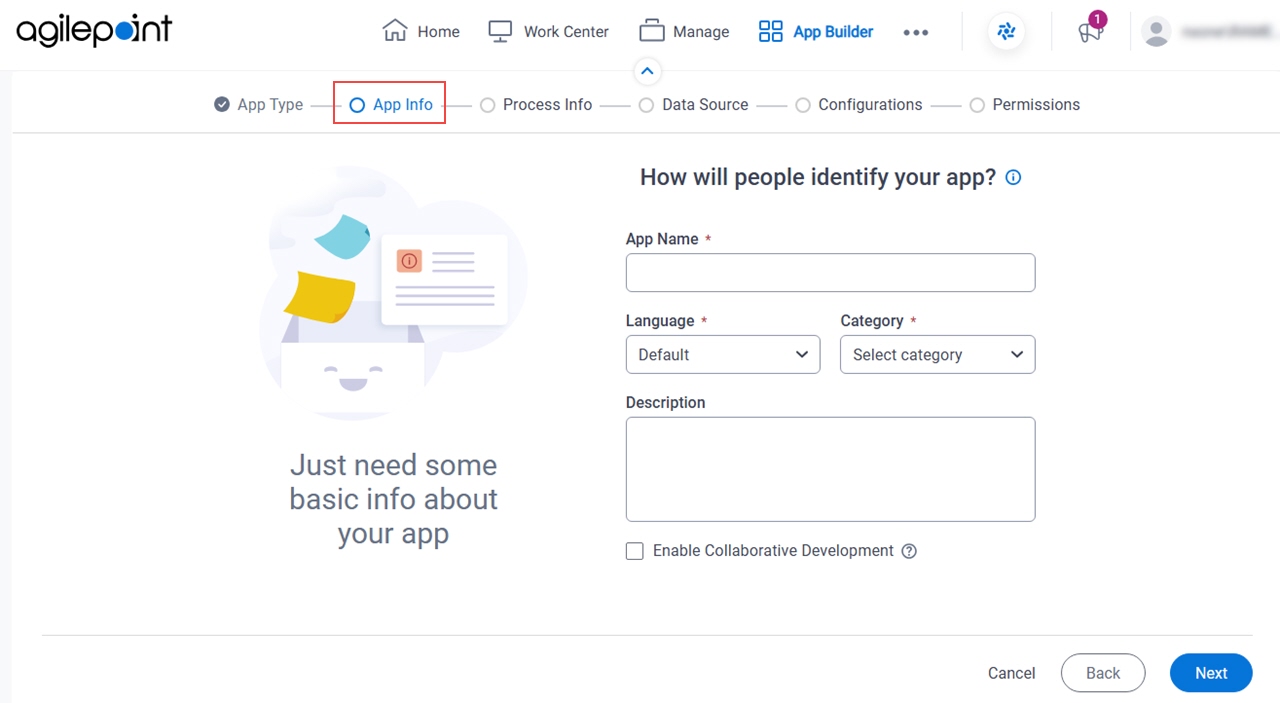Open the Select category dropdown

(938, 355)
